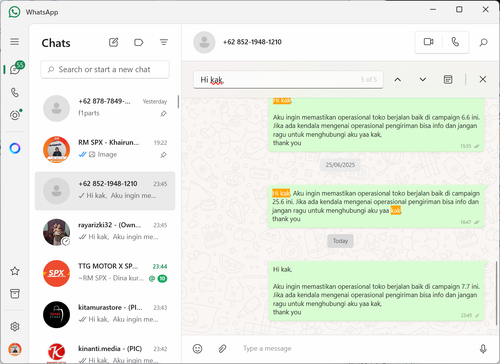
Task: Open rayarizki32 chat
Action: (x=105, y=232)
